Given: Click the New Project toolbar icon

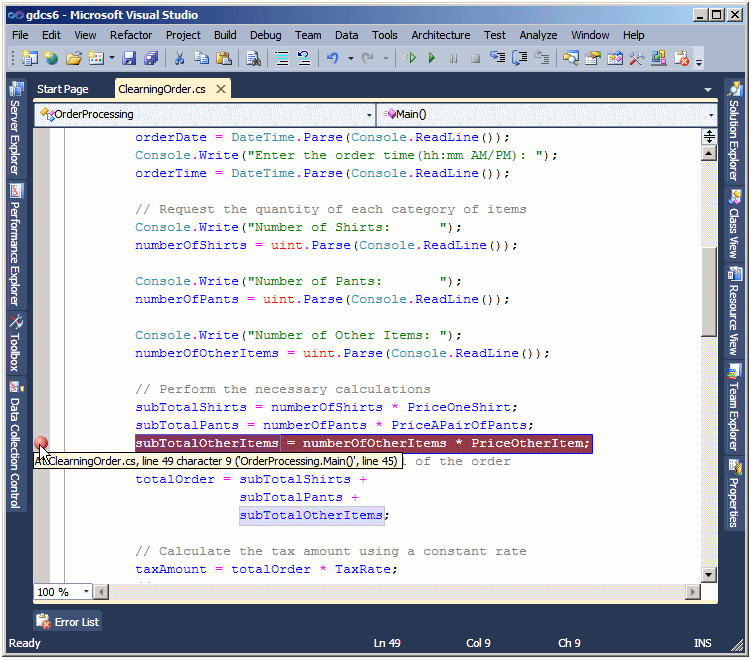Looking at the screenshot, I should (x=30, y=58).
